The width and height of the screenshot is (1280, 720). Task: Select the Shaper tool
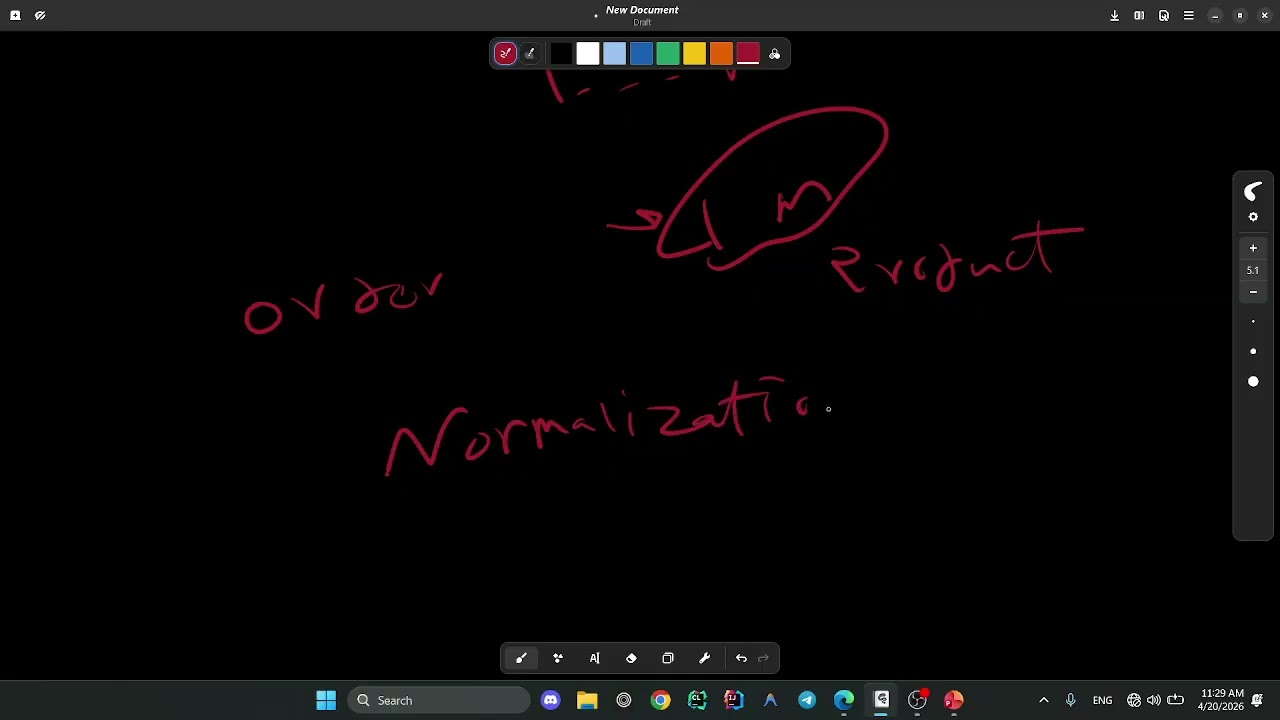tap(558, 658)
